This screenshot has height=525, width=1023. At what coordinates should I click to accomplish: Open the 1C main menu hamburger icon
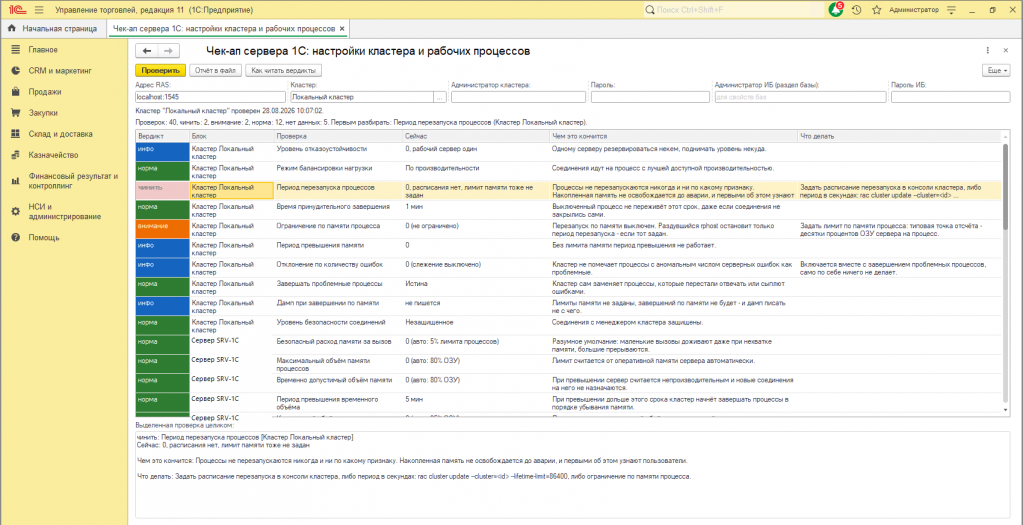click(38, 10)
